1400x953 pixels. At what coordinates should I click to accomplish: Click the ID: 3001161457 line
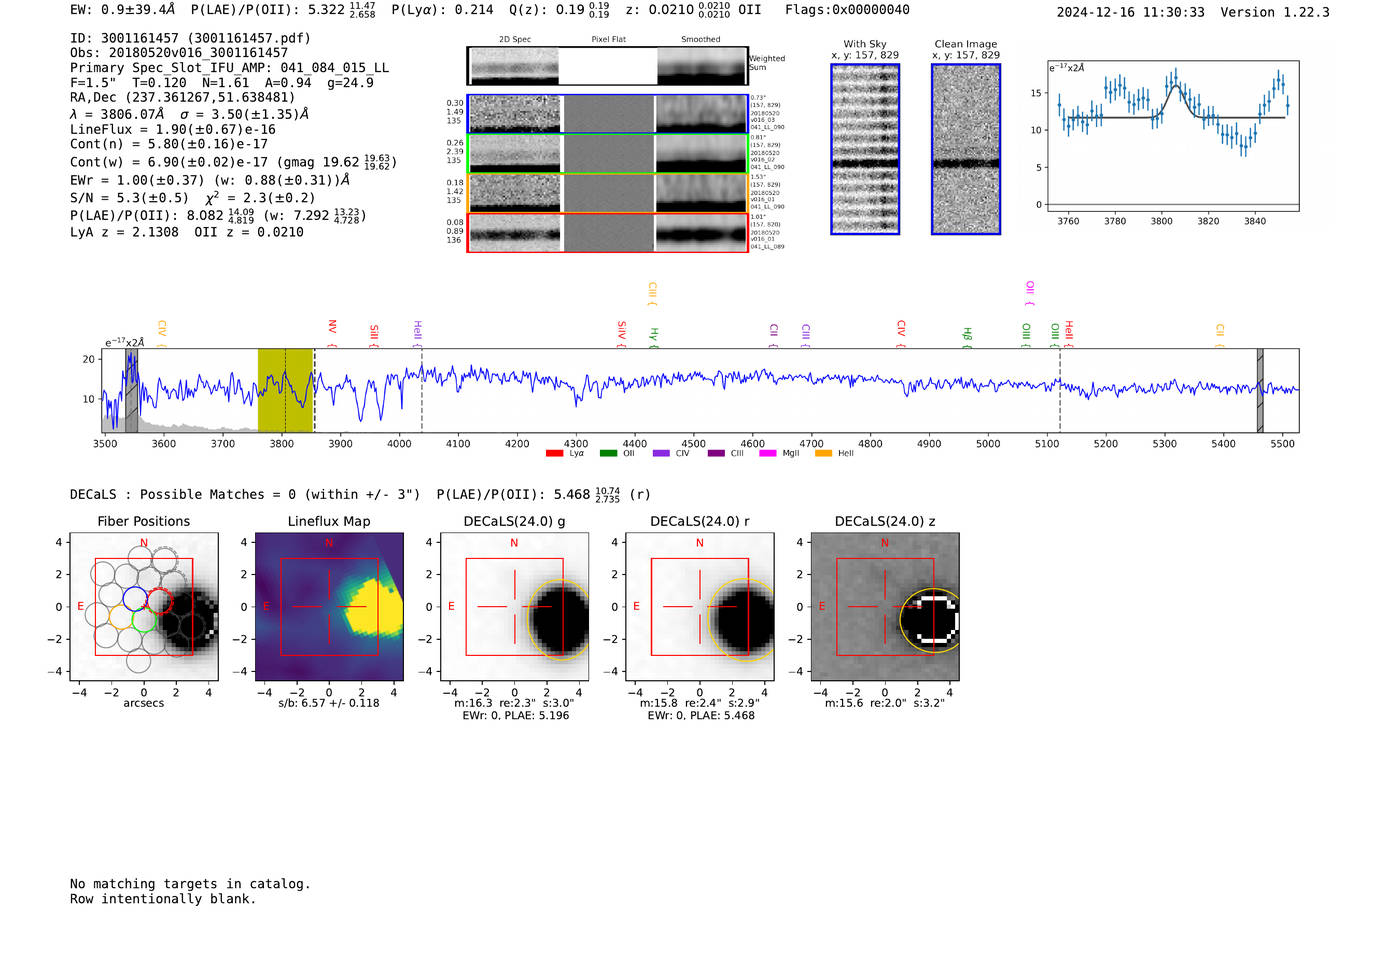[x=190, y=38]
